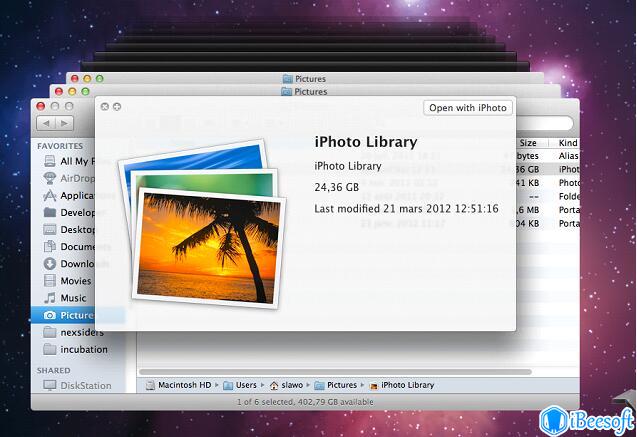
Task: Click Pictures in the path bar
Action: pos(336,385)
